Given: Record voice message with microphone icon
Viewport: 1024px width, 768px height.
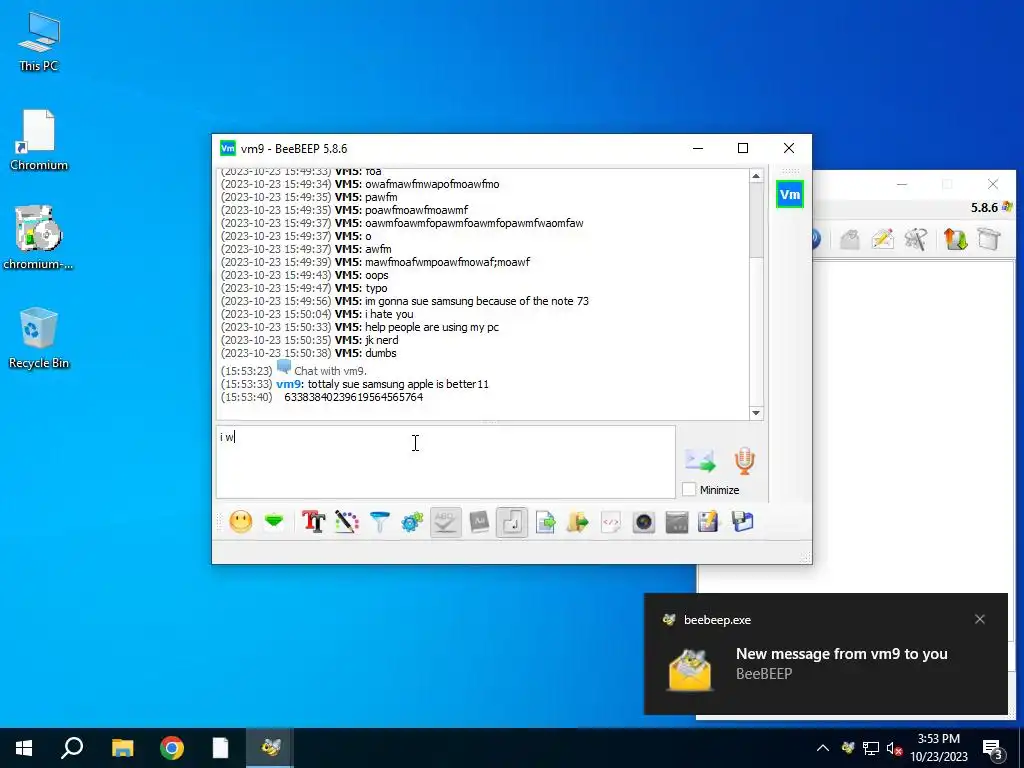Looking at the screenshot, I should click(744, 460).
